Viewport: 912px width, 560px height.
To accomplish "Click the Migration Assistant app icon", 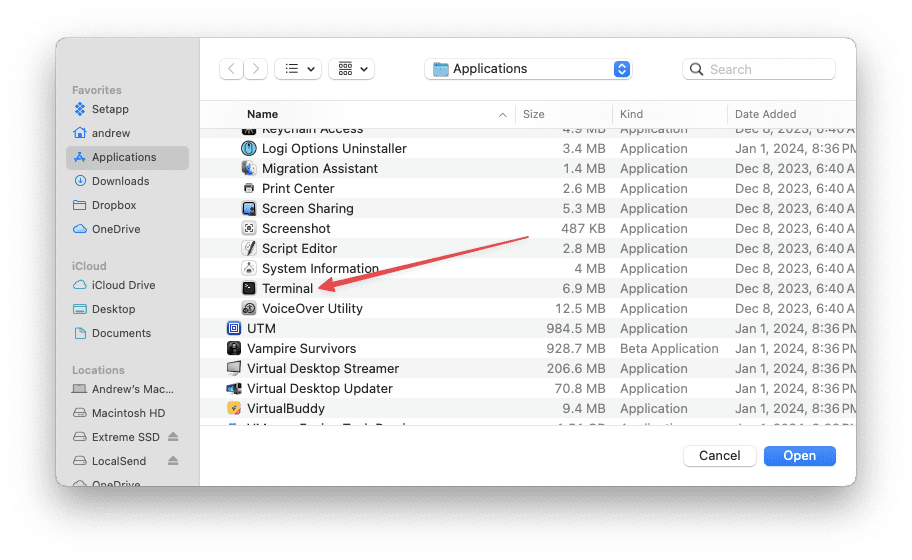I will coord(248,169).
